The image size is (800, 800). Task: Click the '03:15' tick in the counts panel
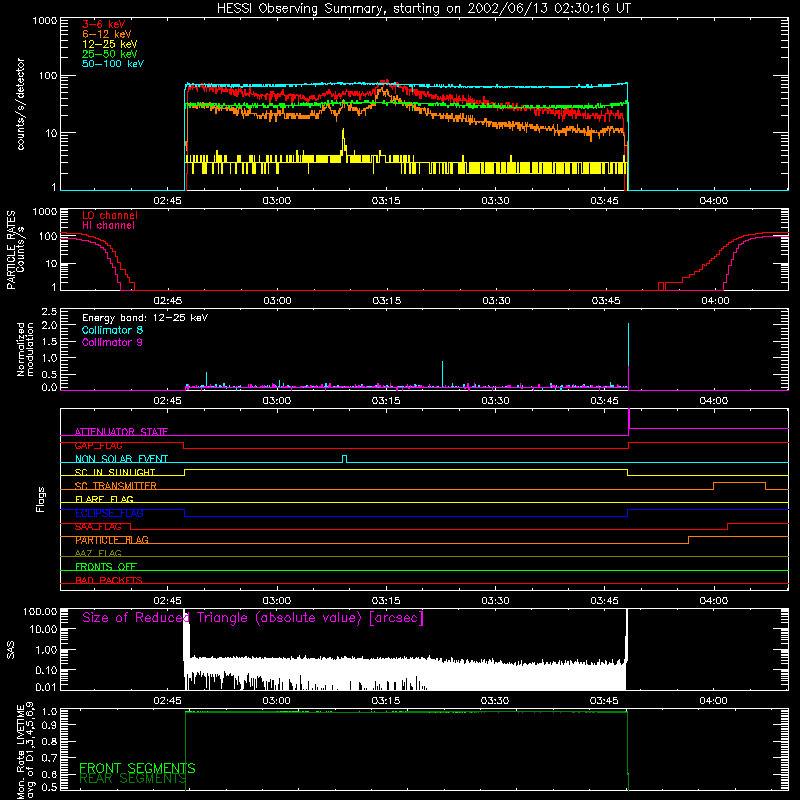click(x=386, y=201)
